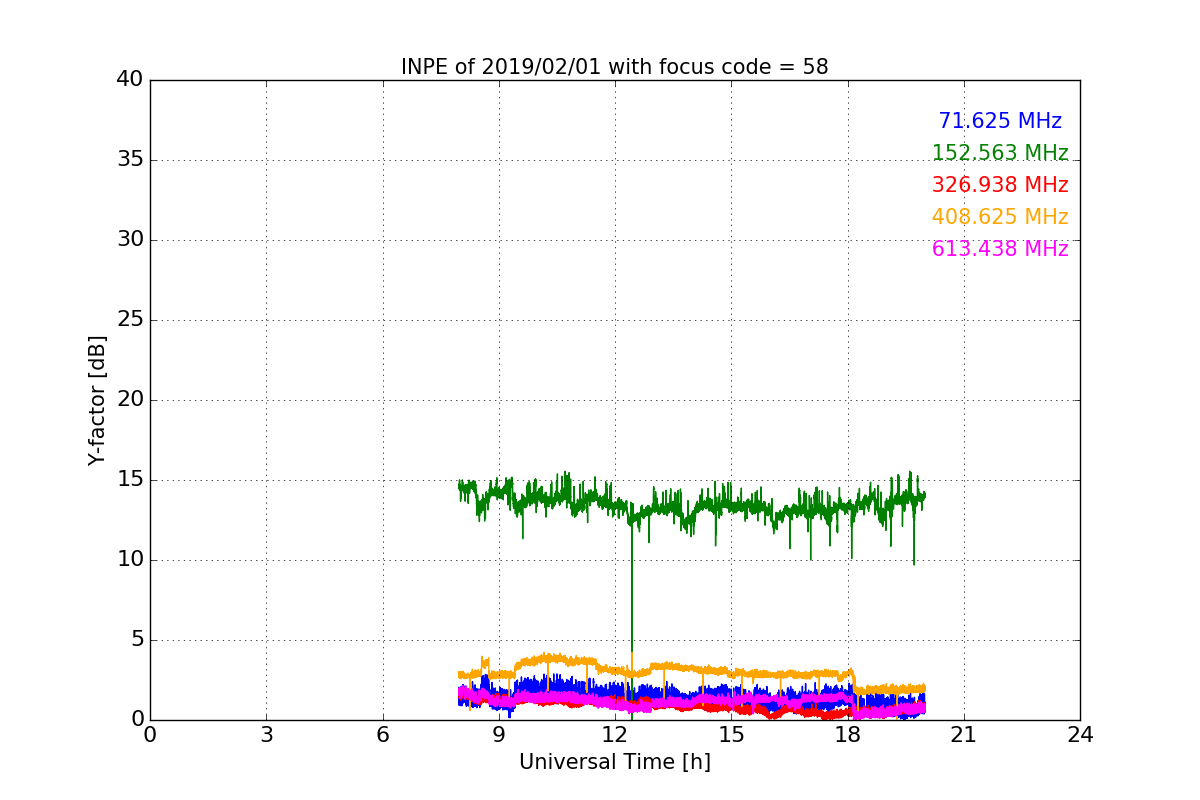
Task: Click the y-axis tick label 35
Action: click(x=129, y=160)
